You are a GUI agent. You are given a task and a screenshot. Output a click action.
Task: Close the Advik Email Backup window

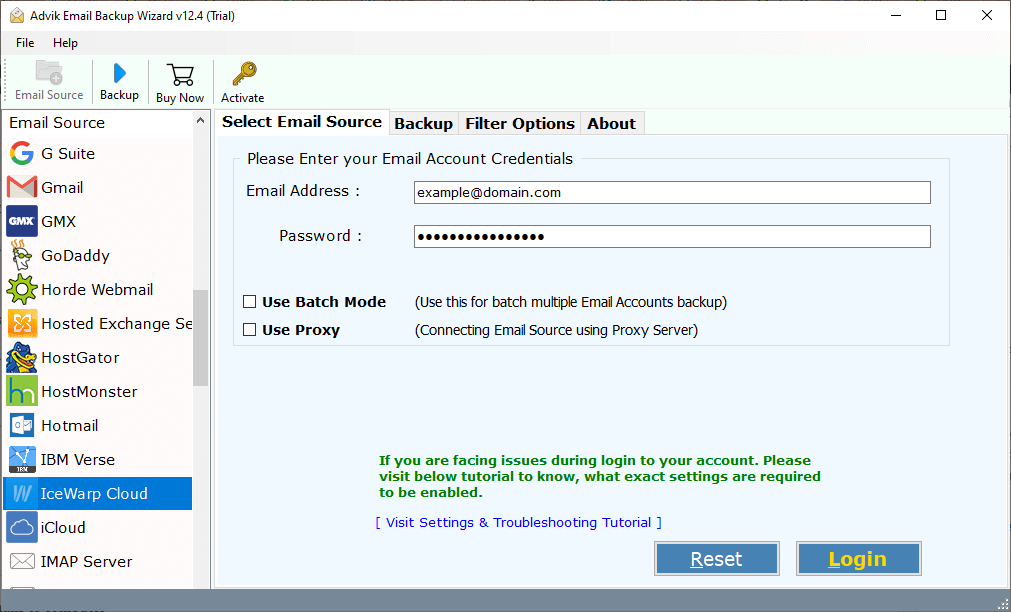(x=986, y=15)
